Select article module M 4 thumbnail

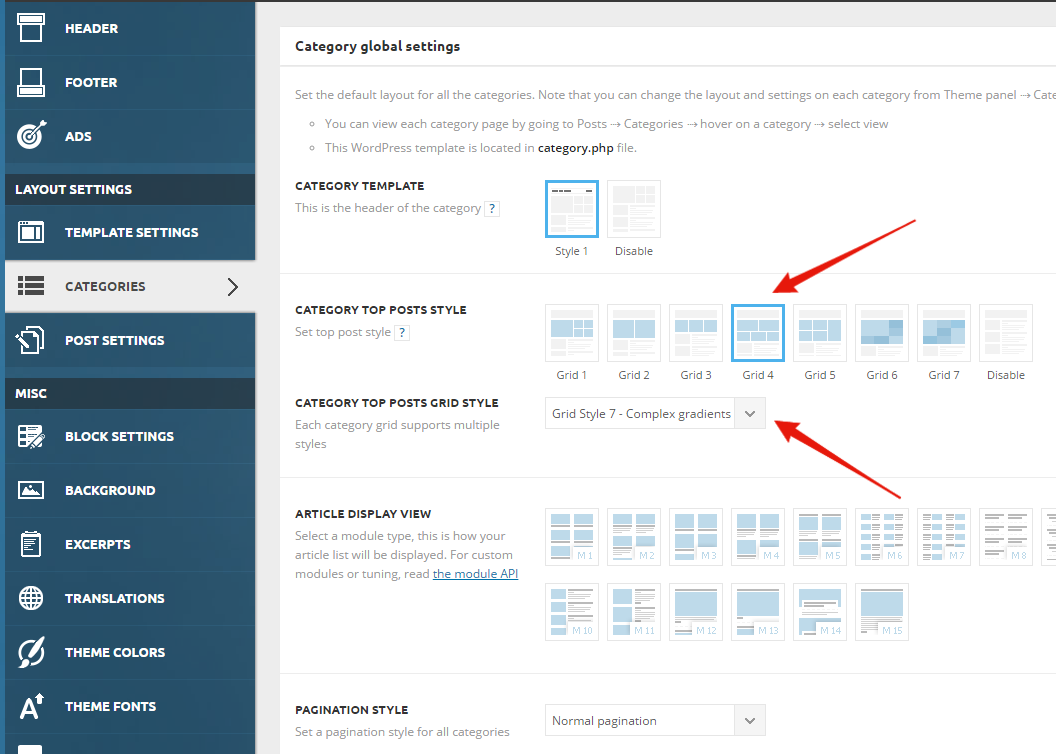tap(758, 537)
